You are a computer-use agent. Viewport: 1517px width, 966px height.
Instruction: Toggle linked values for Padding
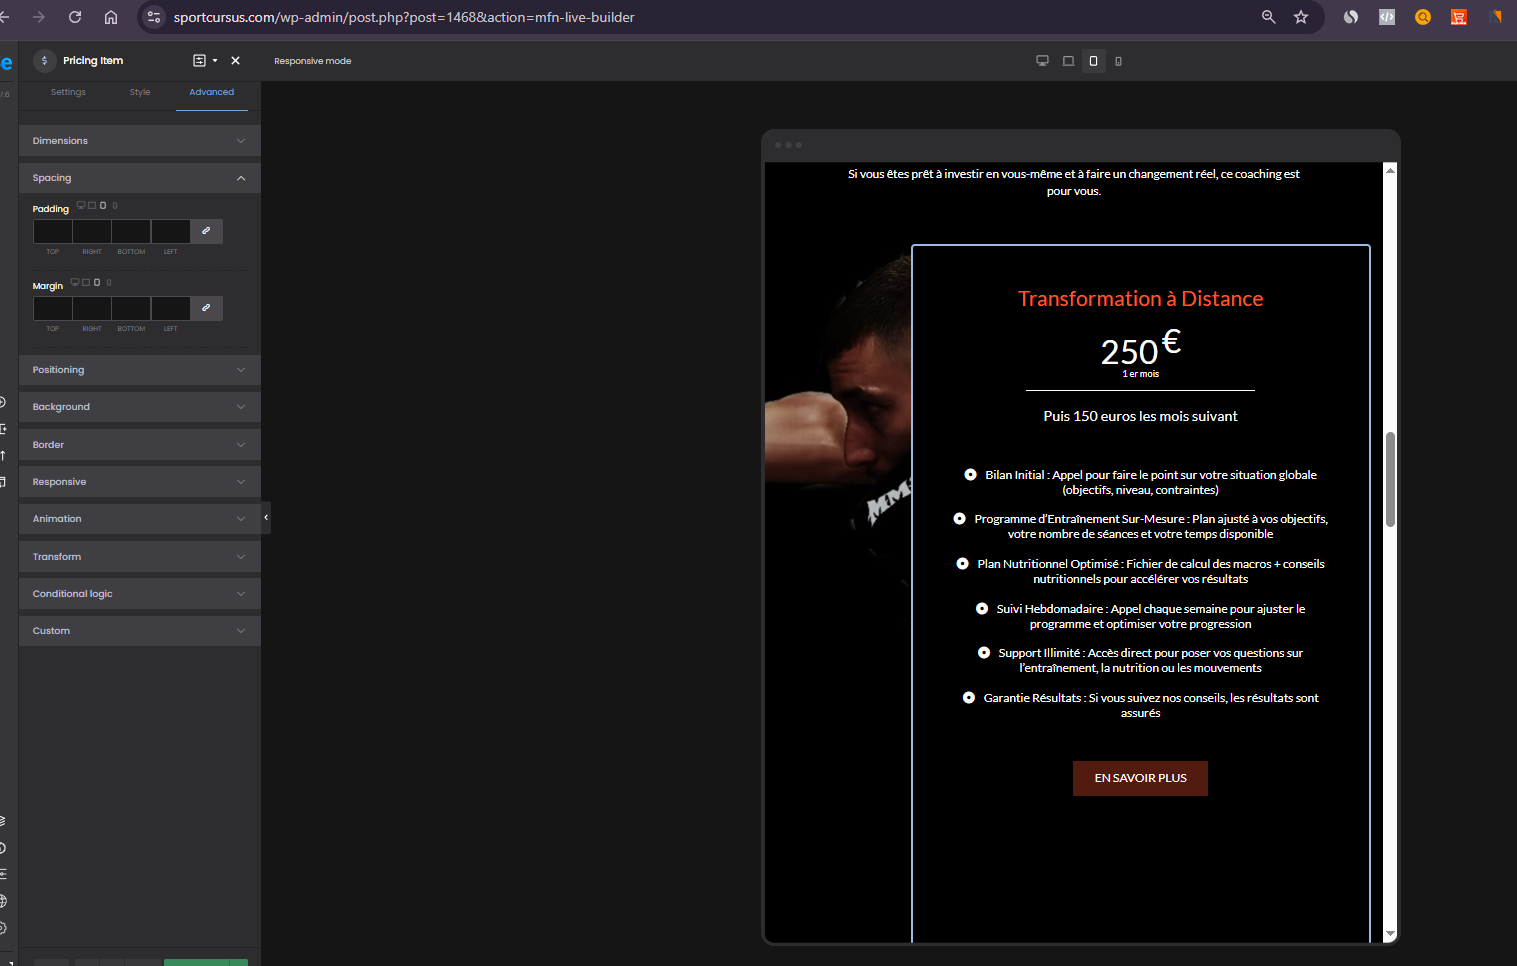206,231
